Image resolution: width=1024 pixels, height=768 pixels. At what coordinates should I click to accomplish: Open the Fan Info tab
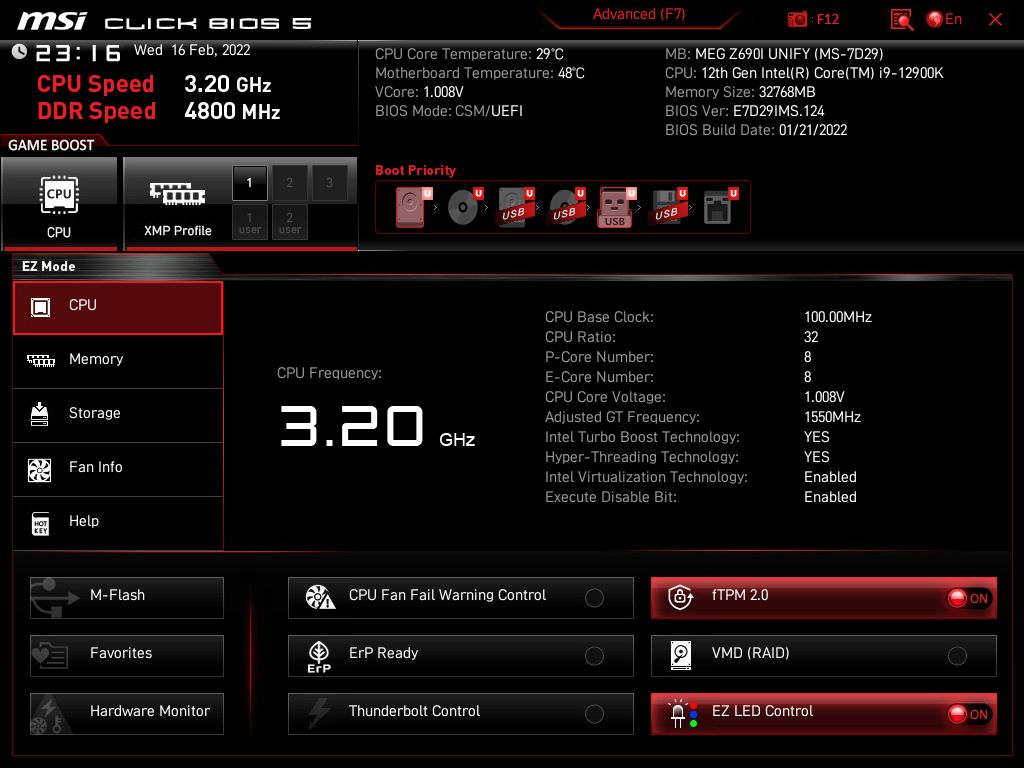point(118,469)
